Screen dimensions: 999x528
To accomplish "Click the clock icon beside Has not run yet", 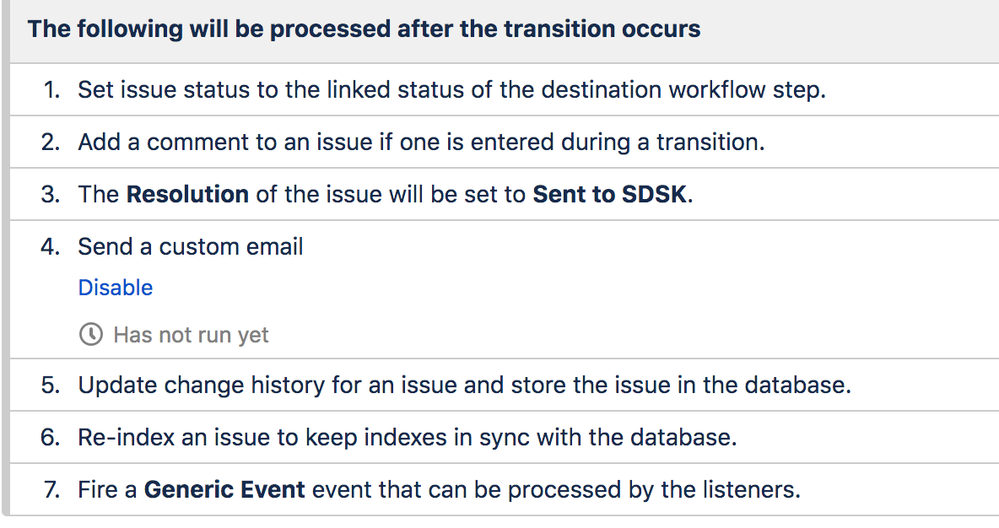I will tap(91, 334).
